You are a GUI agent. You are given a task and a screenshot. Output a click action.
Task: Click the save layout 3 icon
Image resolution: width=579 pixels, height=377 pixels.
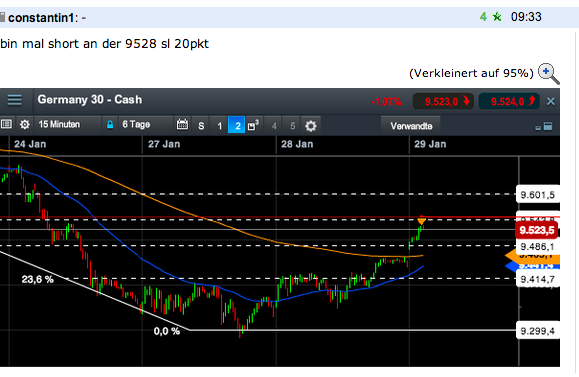tap(253, 125)
